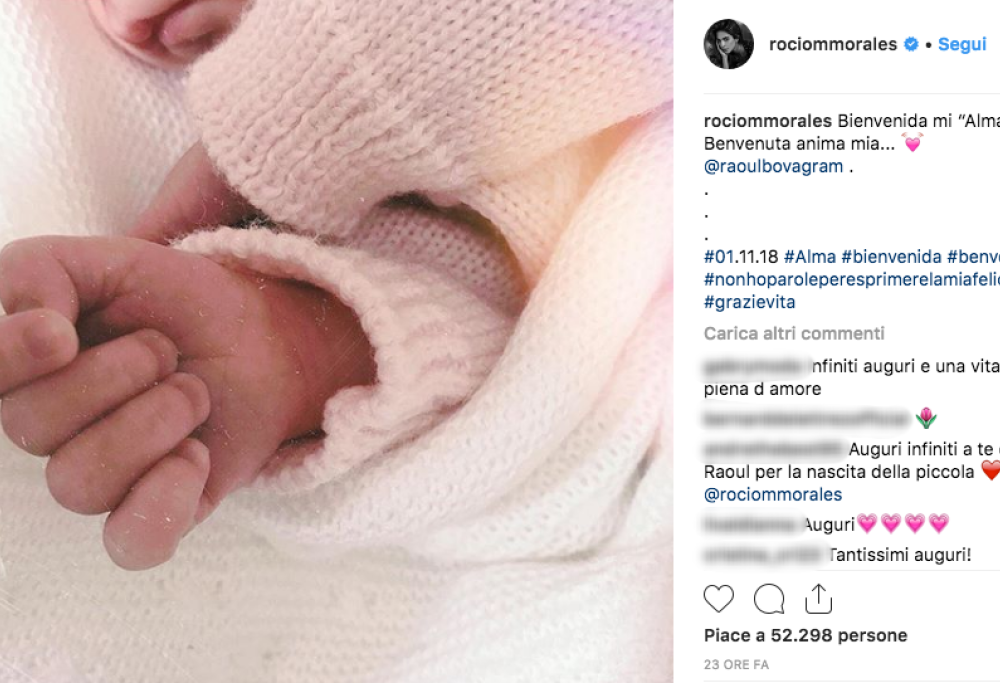The width and height of the screenshot is (1000, 683).
Task: Open rociommorales profile picture avatar
Action: tap(728, 44)
